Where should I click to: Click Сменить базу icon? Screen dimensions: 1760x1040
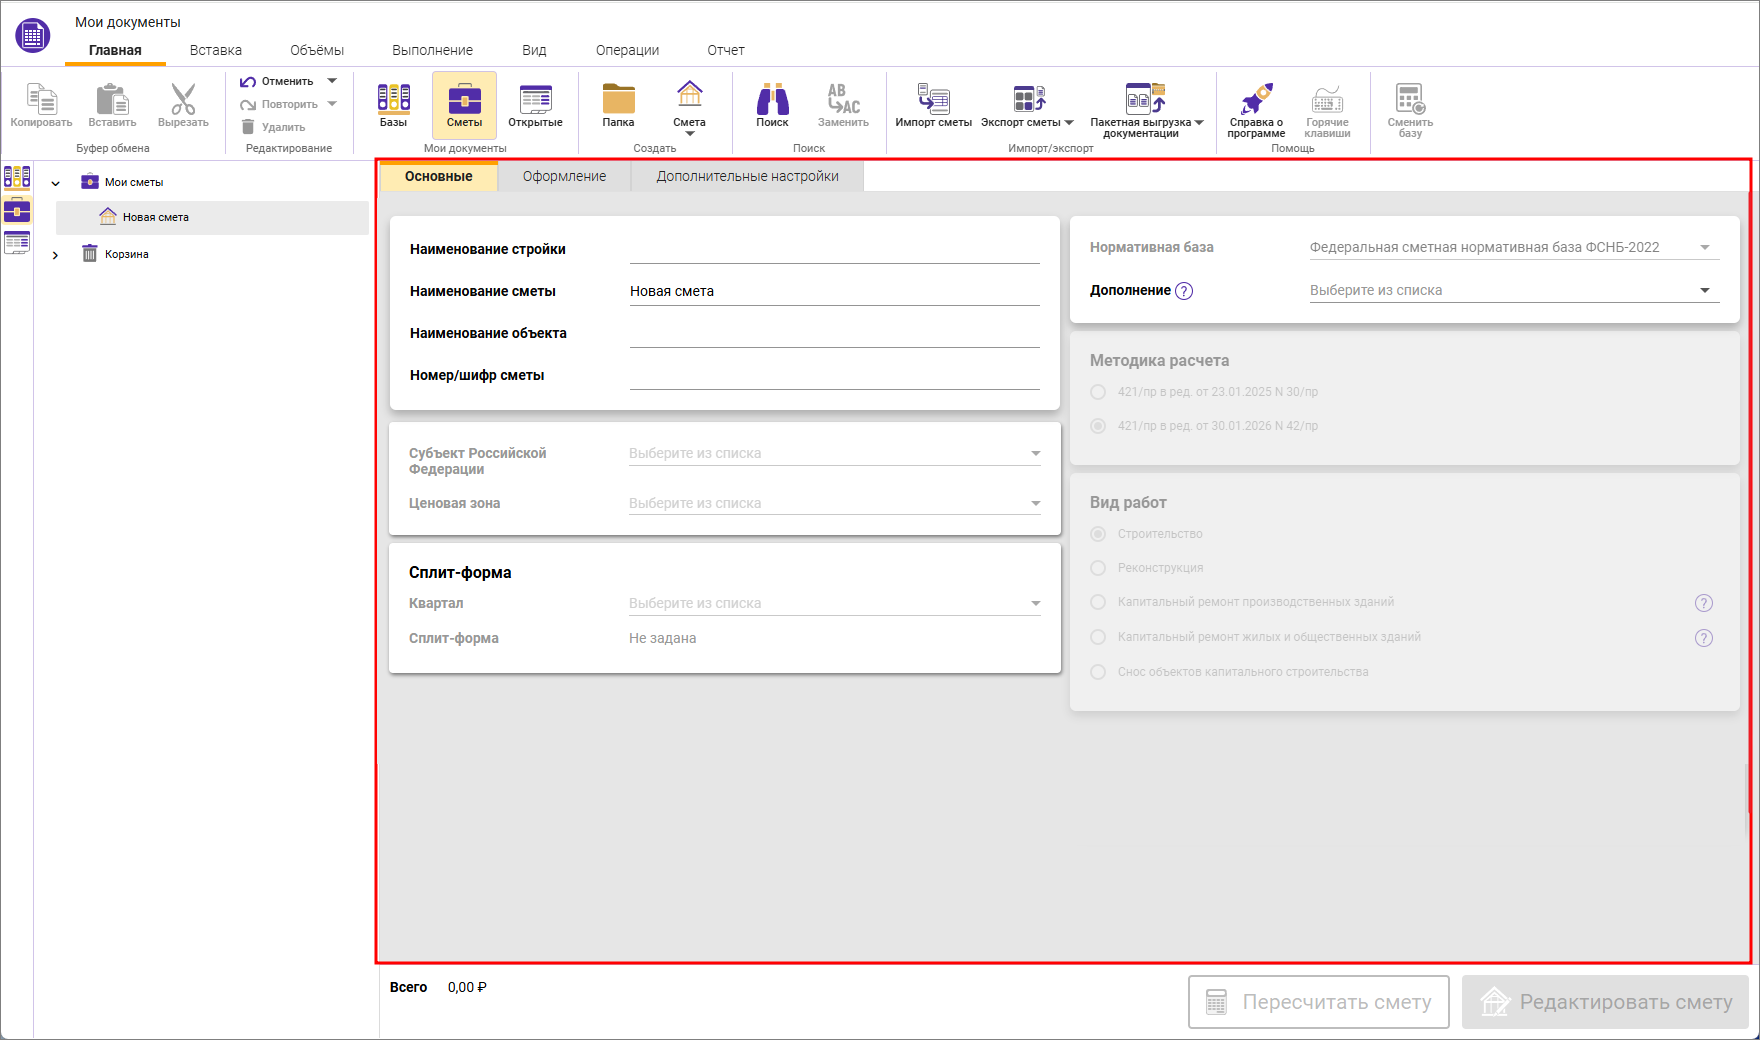tap(1410, 98)
